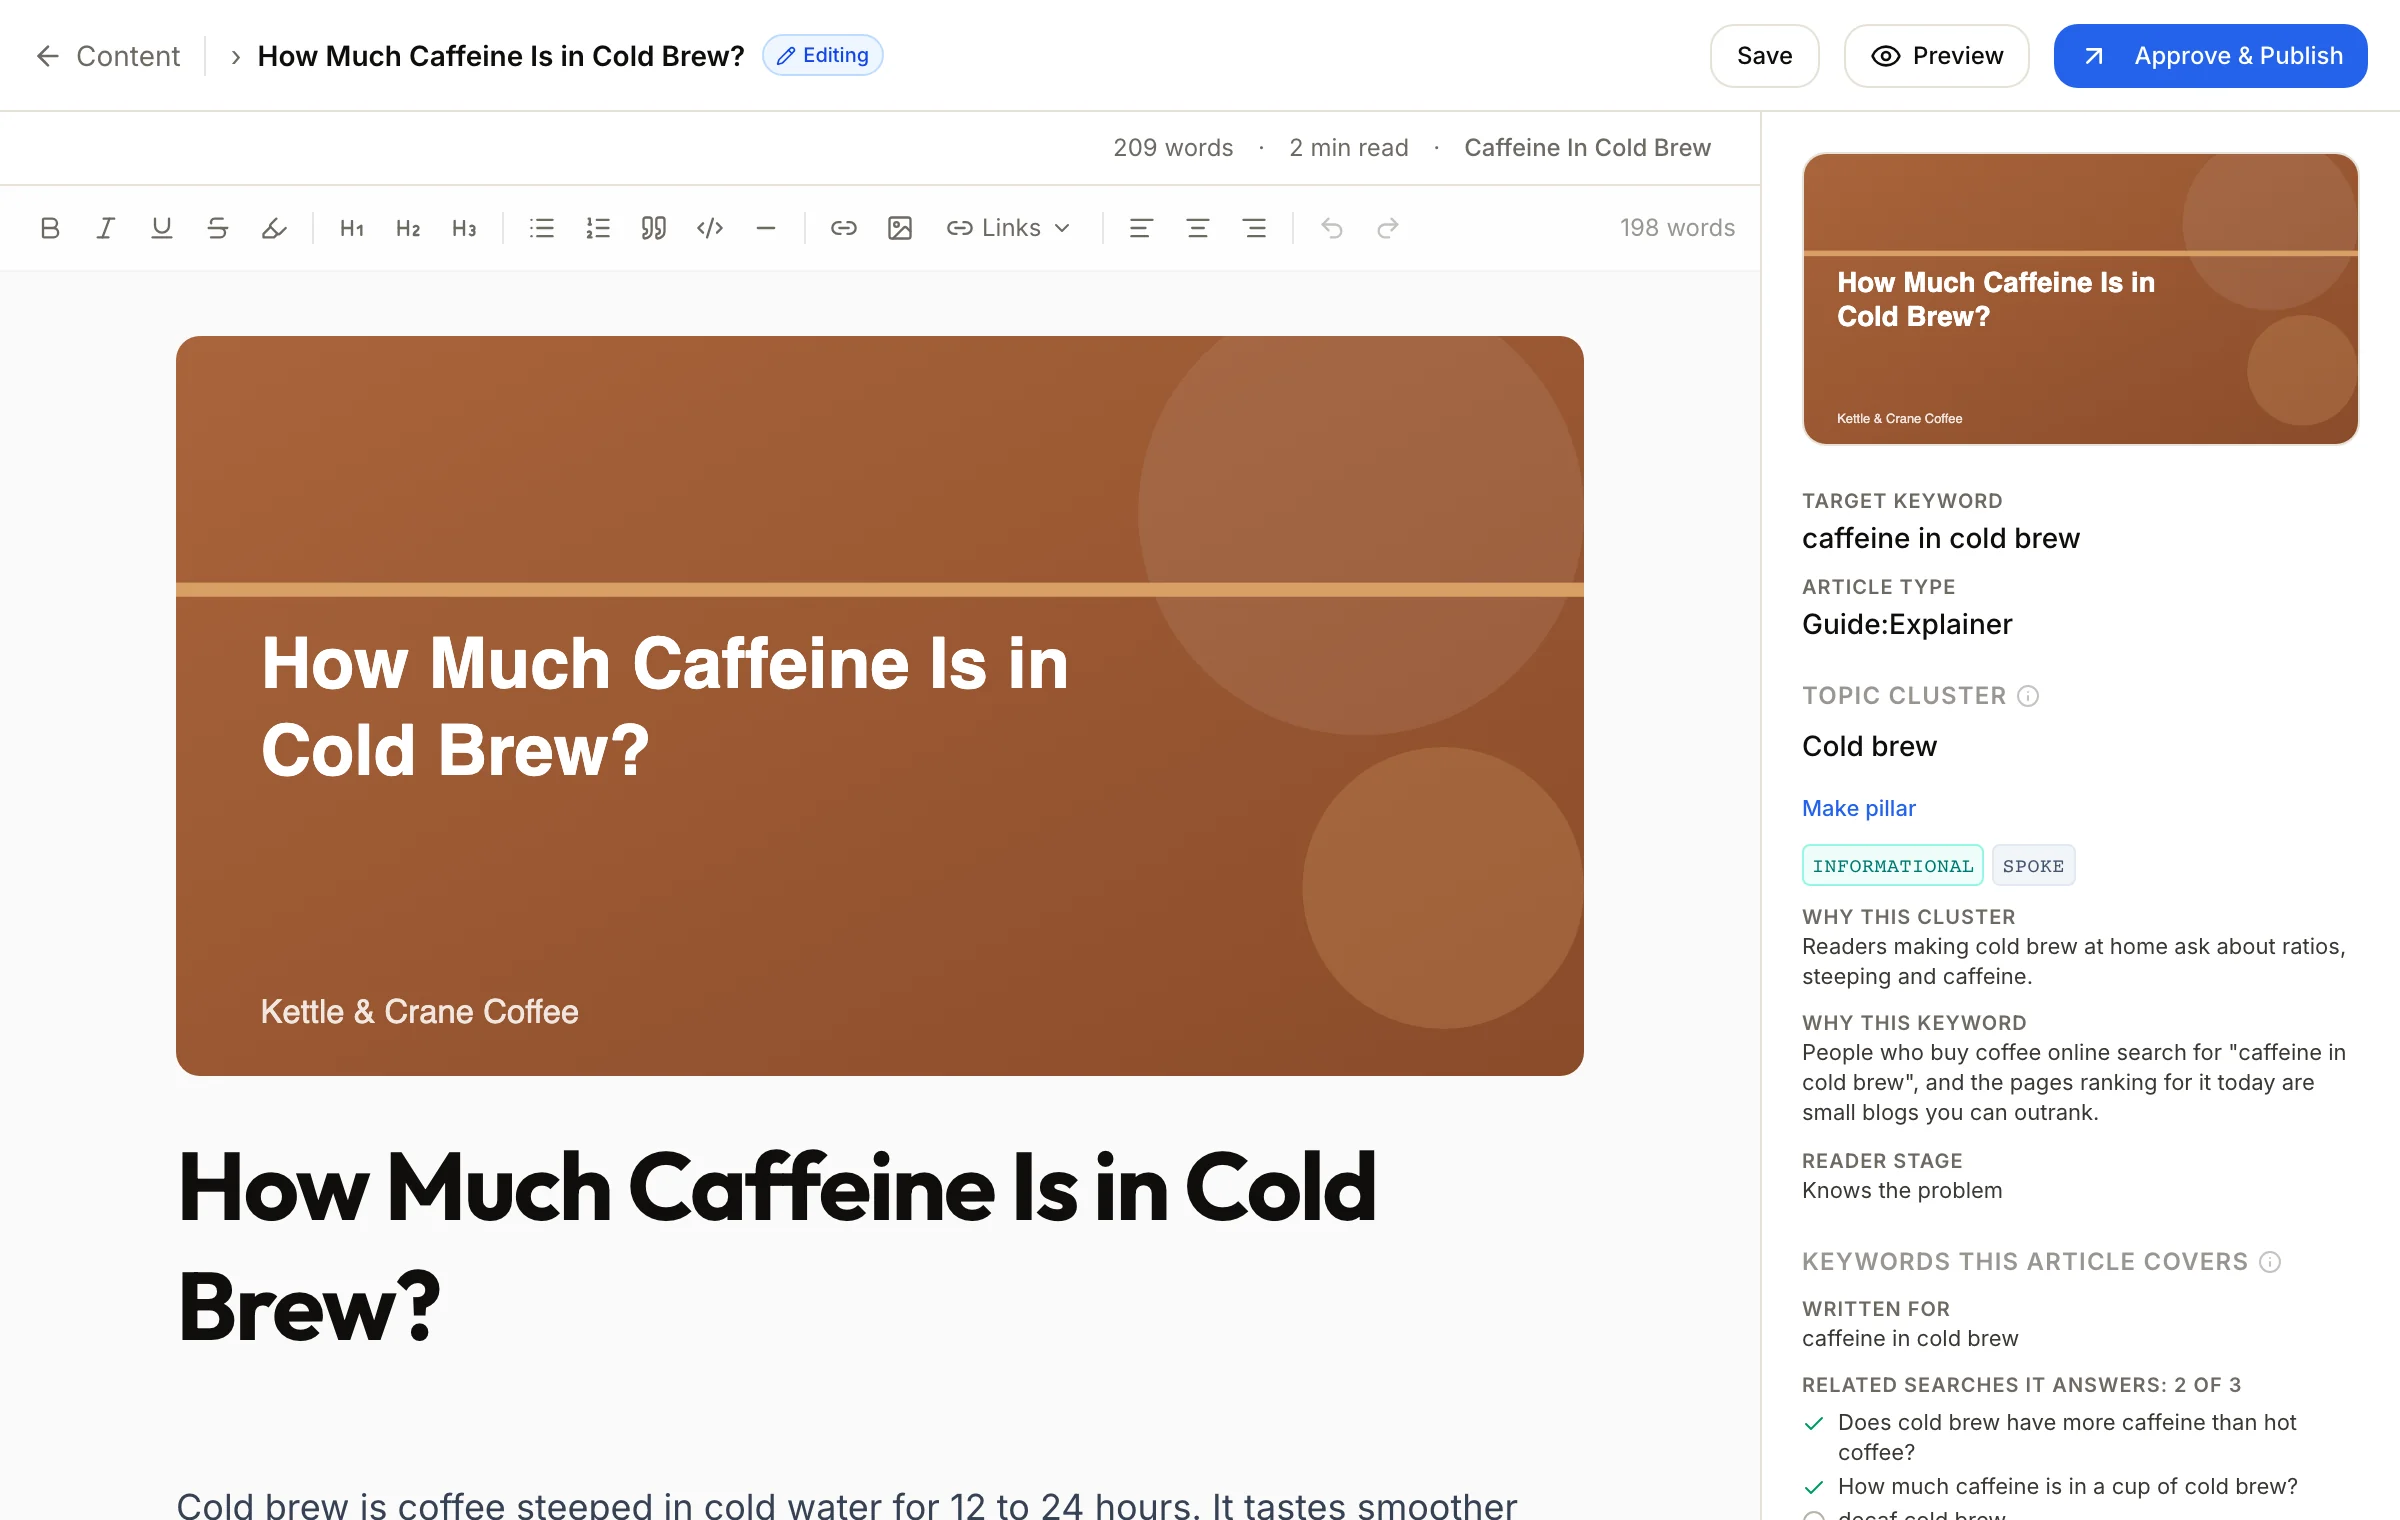Click the 'Knows the problem' reader stage

point(1902,1190)
